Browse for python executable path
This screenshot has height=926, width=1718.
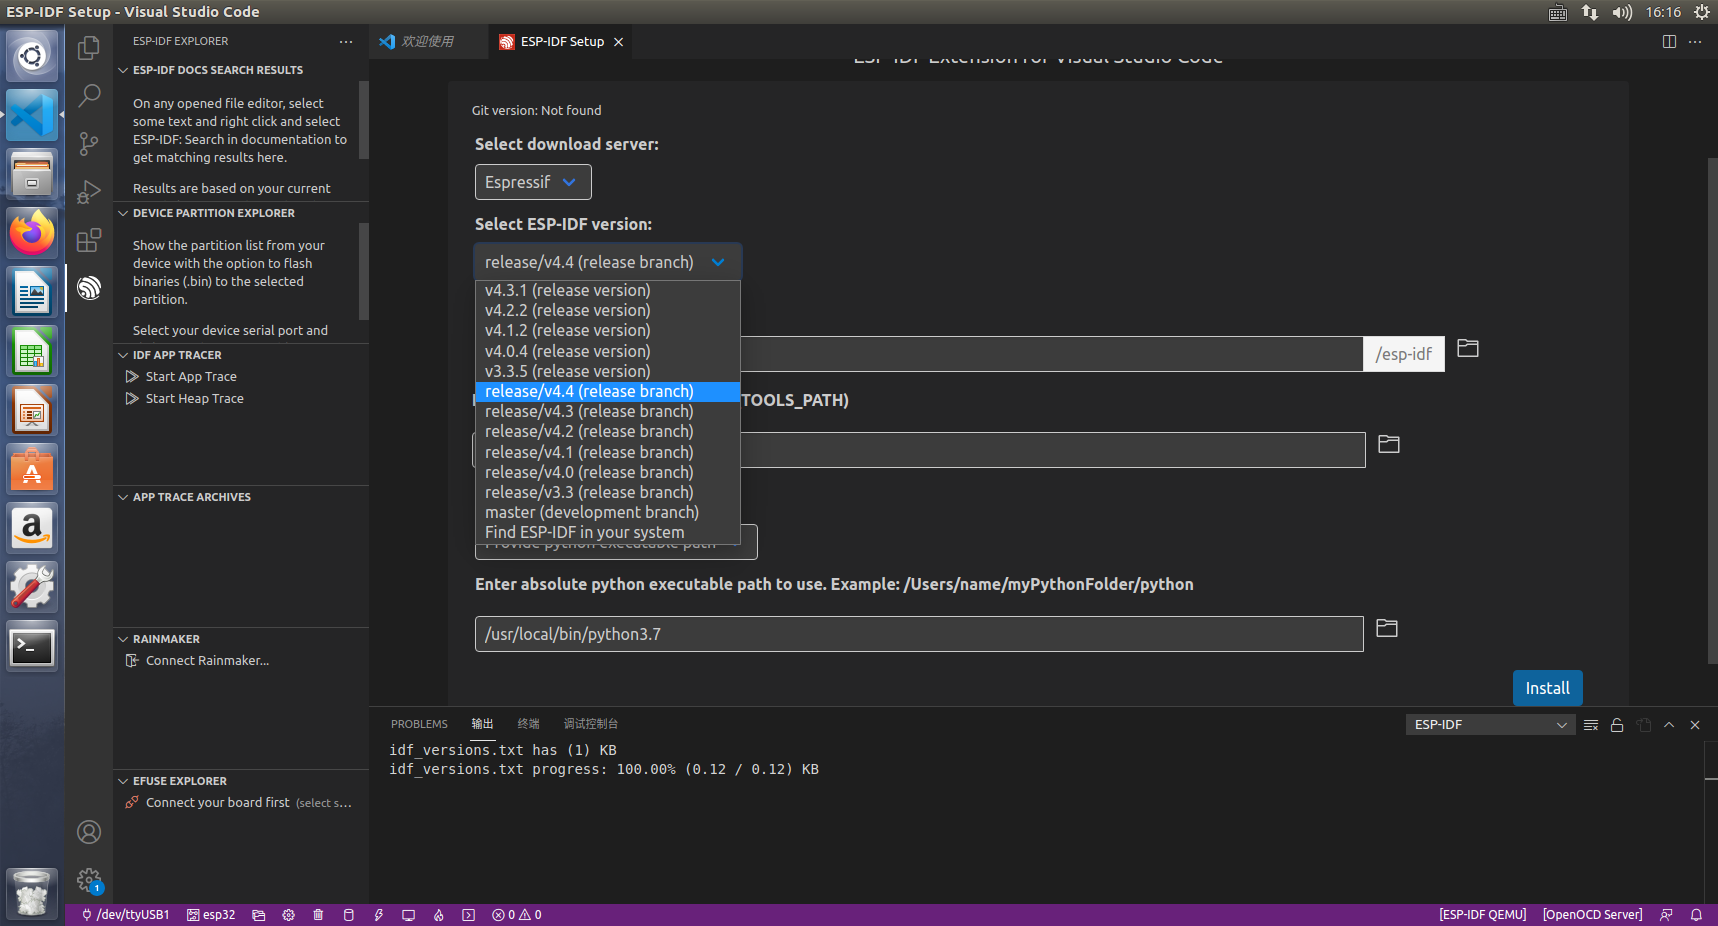[x=1387, y=628]
